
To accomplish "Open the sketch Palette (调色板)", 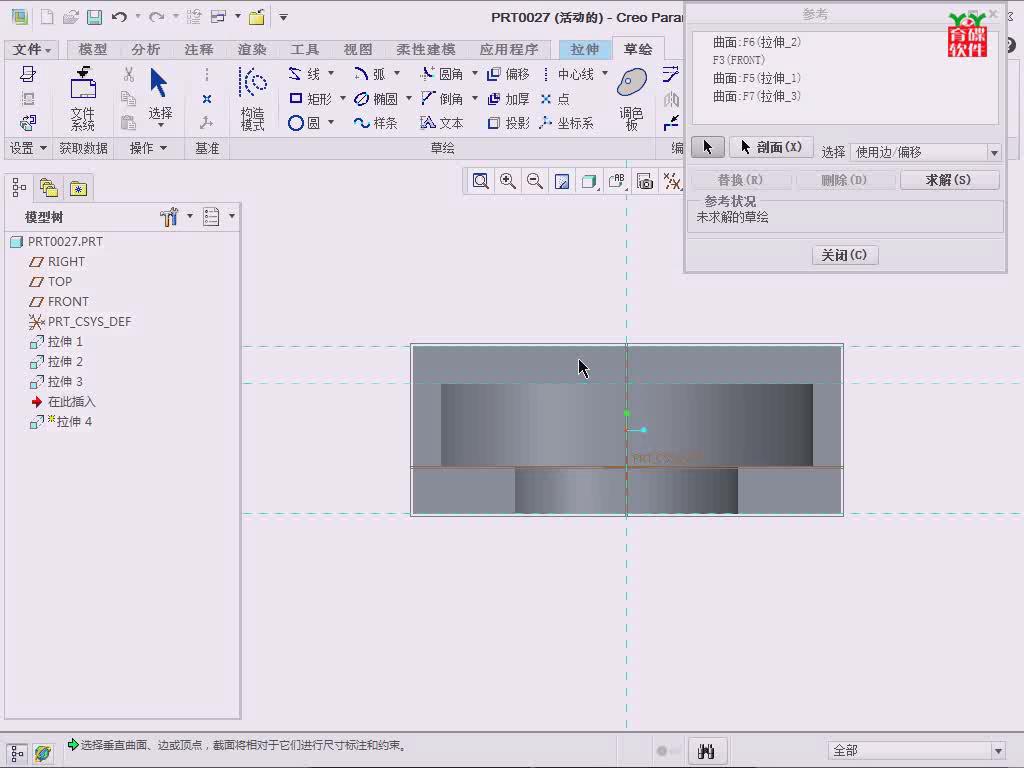I will 632,98.
